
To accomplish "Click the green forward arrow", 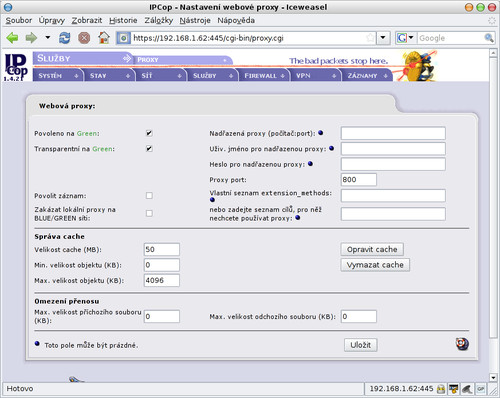I will [x=31, y=38].
